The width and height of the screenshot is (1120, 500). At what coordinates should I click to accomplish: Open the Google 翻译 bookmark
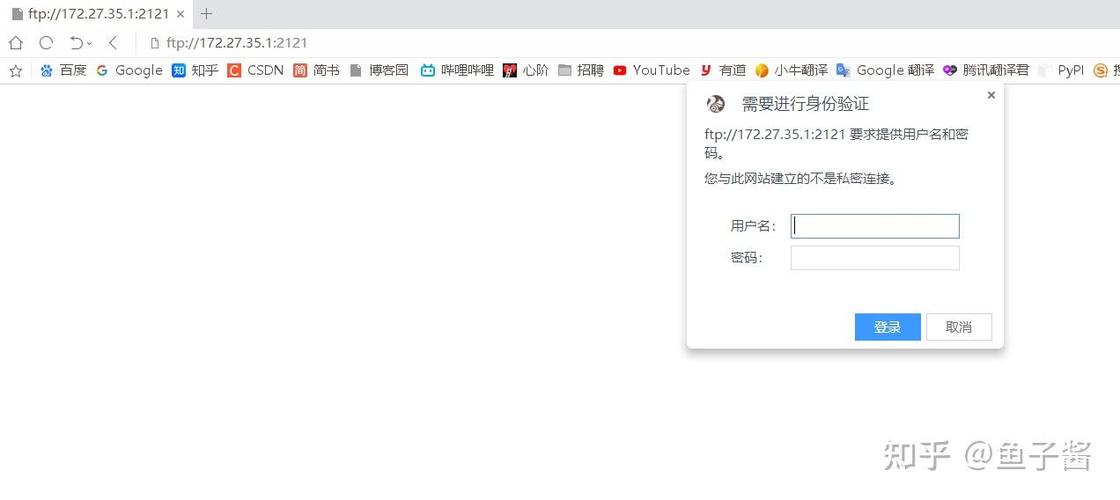(x=885, y=70)
